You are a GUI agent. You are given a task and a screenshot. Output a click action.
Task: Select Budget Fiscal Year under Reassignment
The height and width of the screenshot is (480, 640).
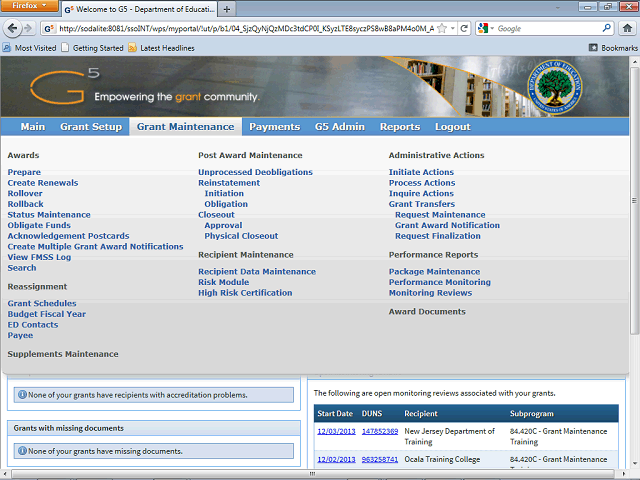click(47, 314)
